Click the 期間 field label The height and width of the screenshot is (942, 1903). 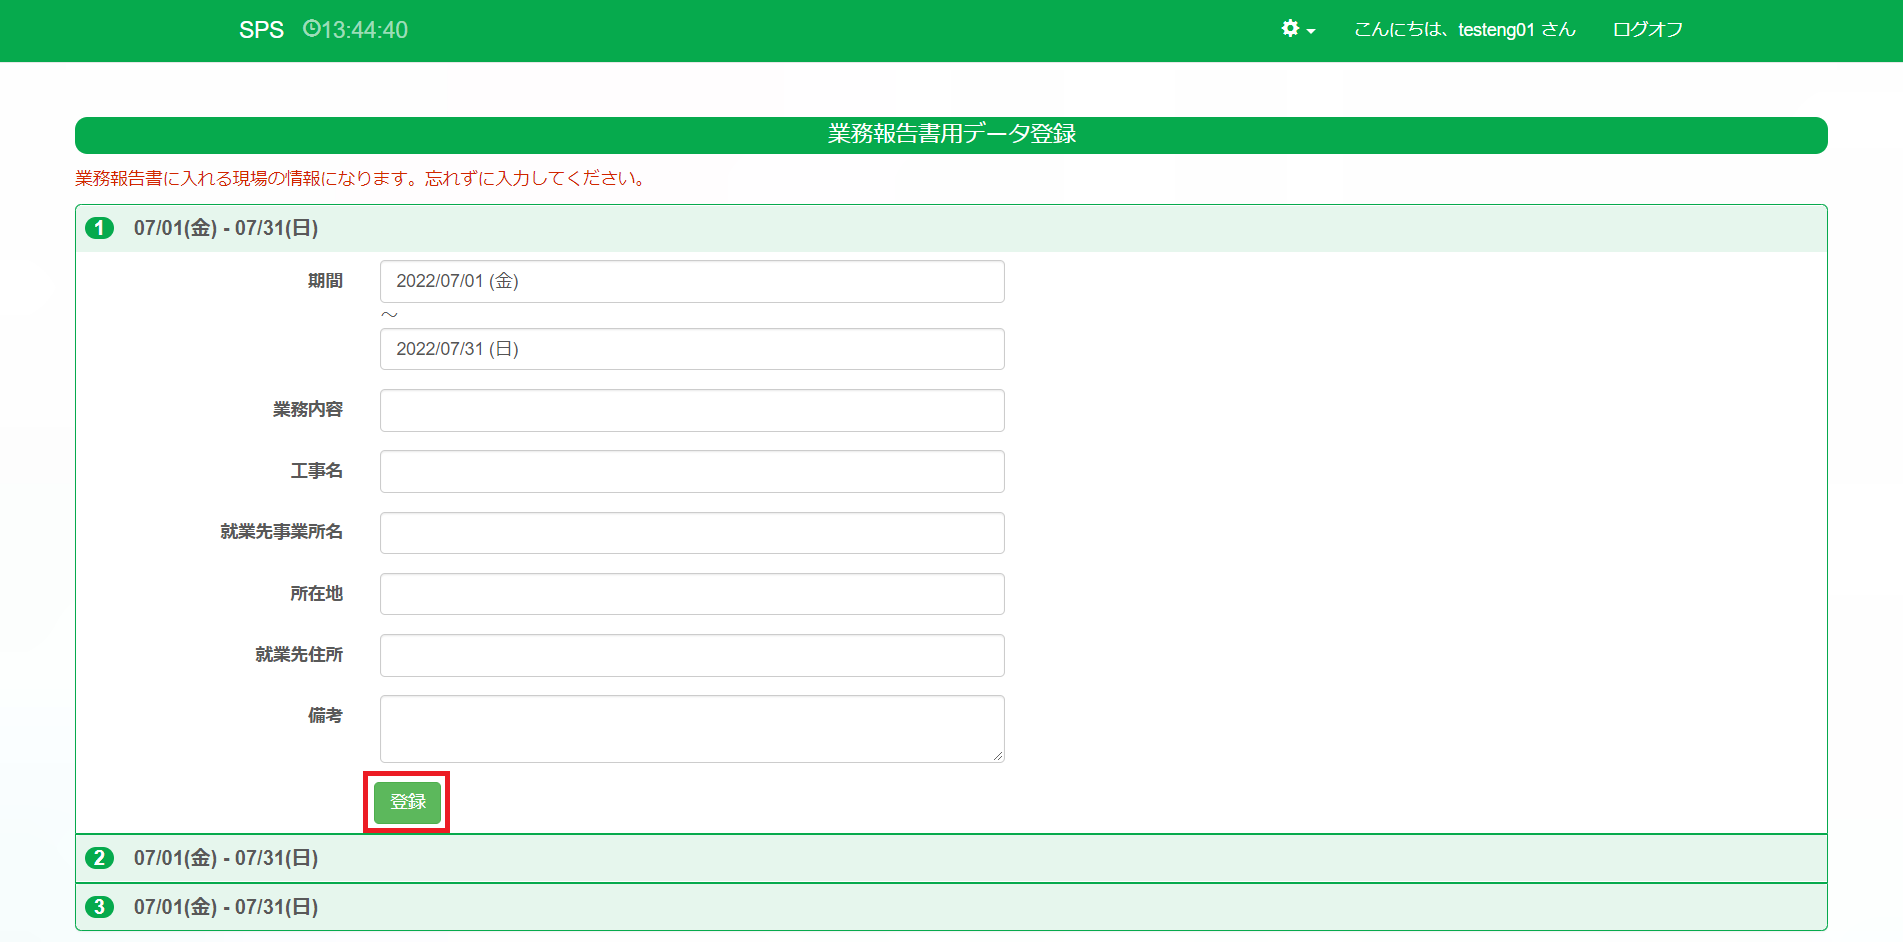[x=325, y=281]
